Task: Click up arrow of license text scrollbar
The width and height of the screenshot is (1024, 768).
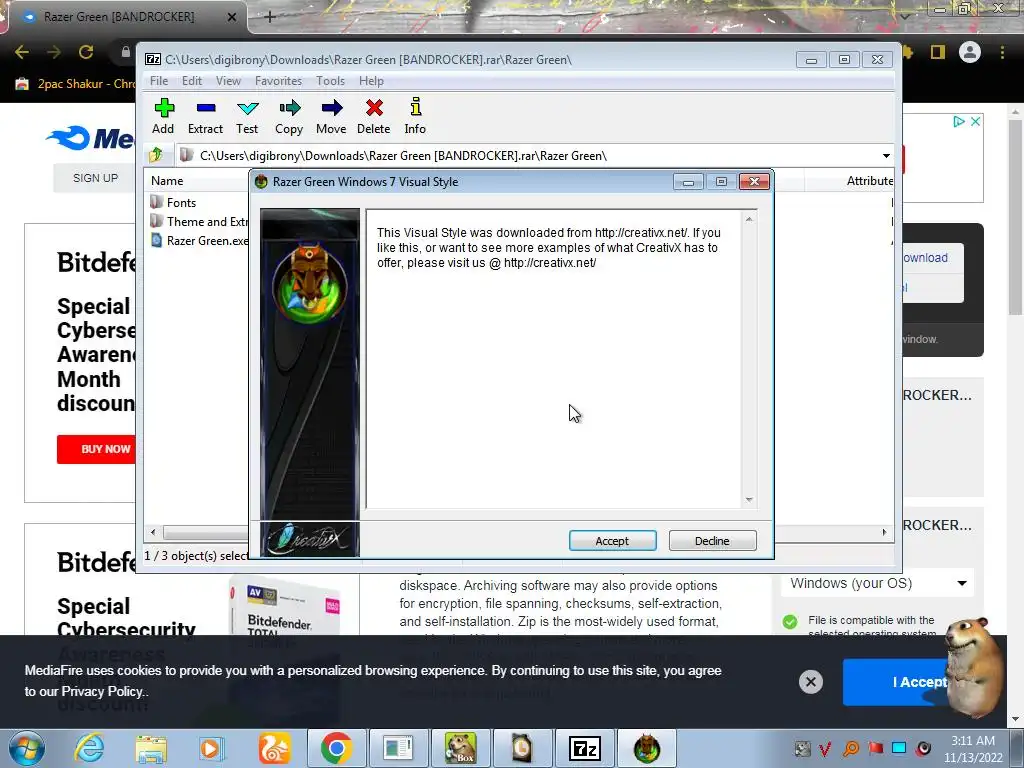Action: tap(749, 219)
